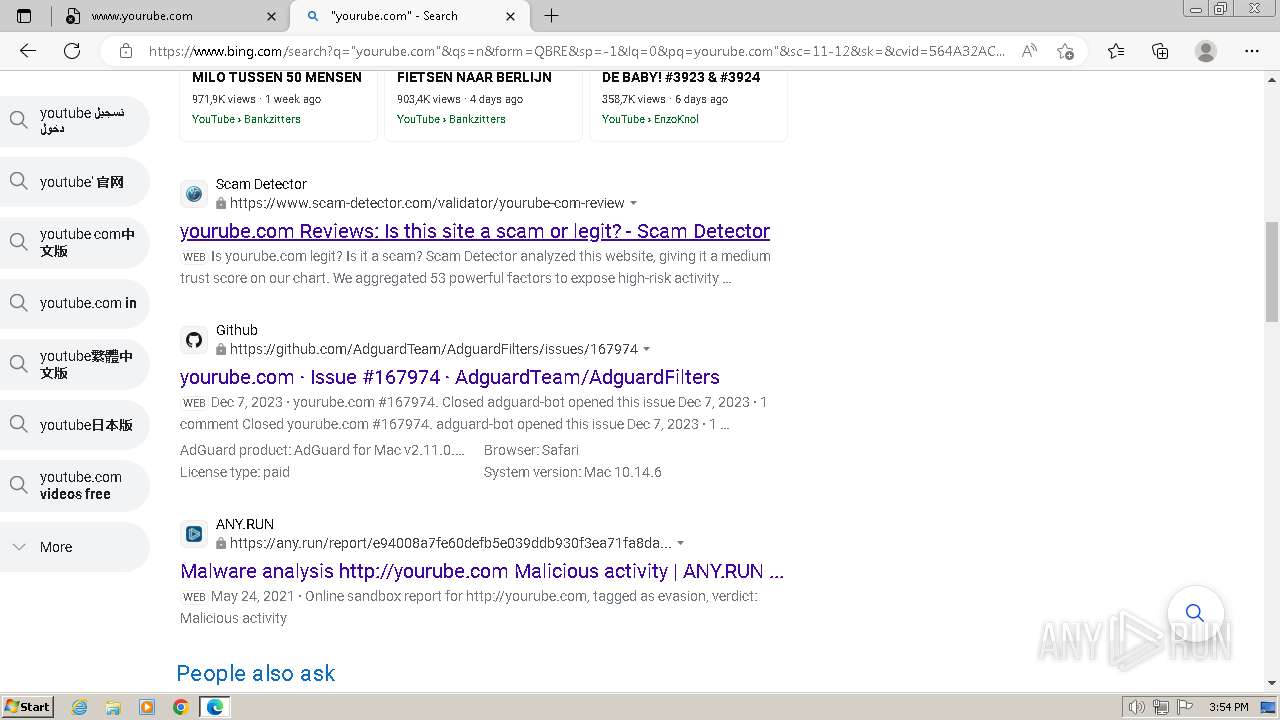Expand Scam Detector result URL dropdown

click(633, 204)
